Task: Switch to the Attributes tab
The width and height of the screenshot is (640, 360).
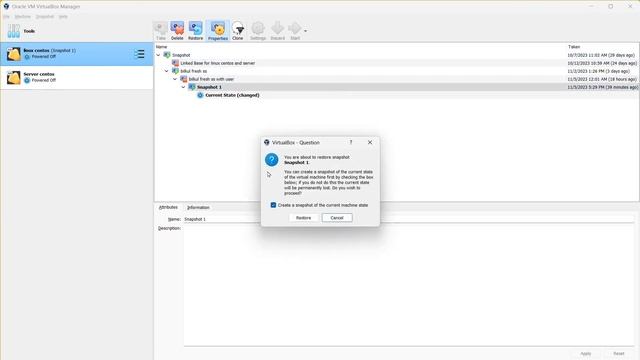Action: [x=168, y=207]
